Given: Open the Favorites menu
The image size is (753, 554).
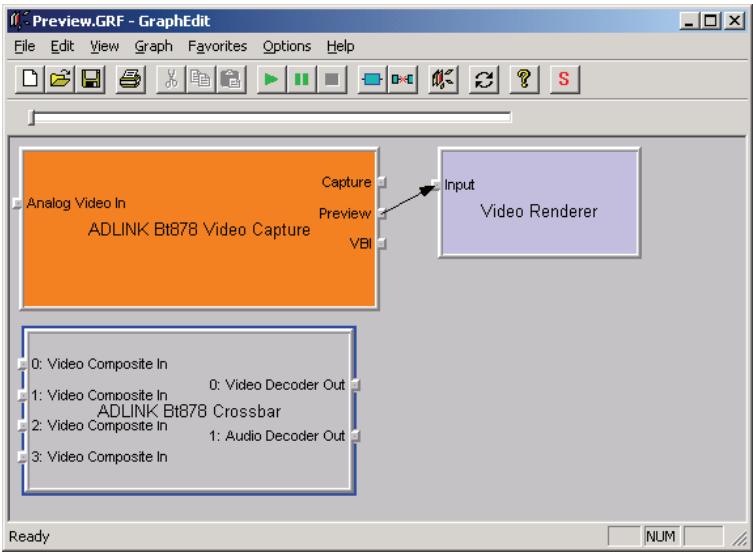Looking at the screenshot, I should pyautogui.click(x=218, y=47).
